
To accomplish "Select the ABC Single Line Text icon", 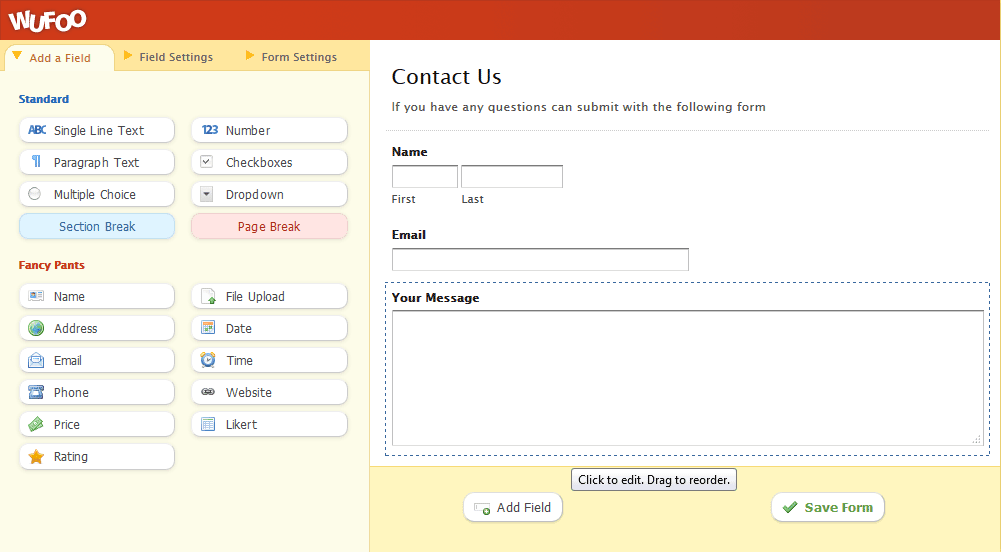I will point(37,130).
